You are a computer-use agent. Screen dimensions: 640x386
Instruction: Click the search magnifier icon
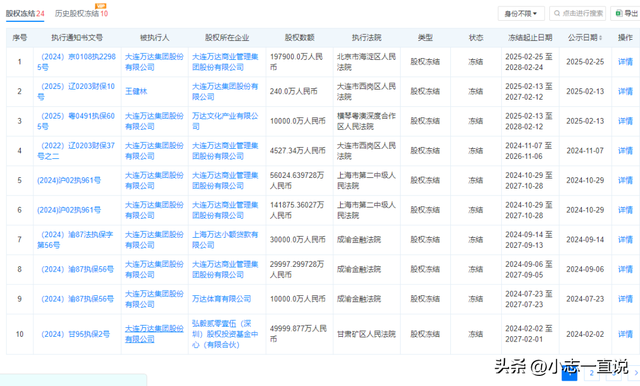click(x=557, y=13)
